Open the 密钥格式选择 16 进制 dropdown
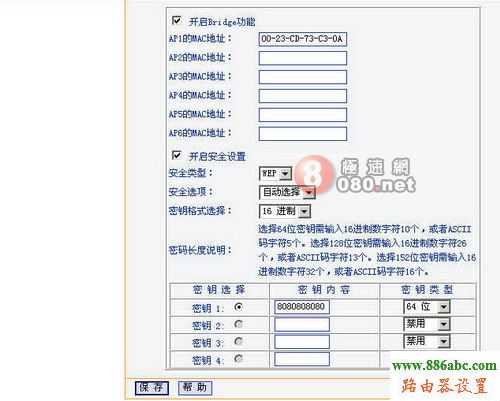This screenshot has height=401, width=500. pos(285,211)
